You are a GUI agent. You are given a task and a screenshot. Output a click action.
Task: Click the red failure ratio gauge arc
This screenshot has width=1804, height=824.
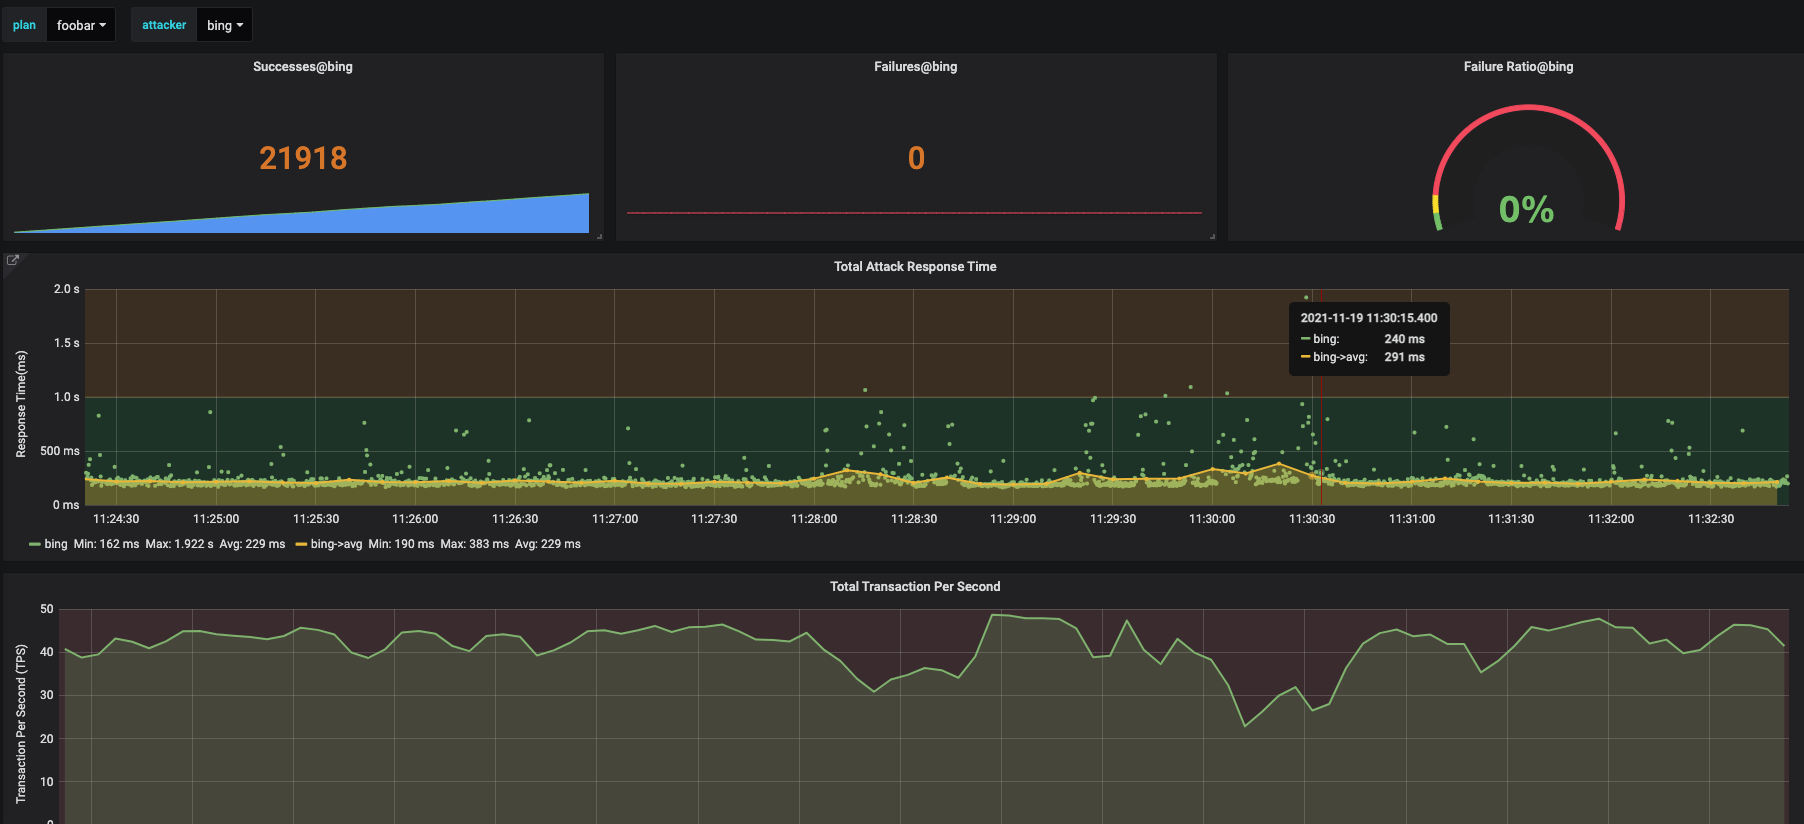pyautogui.click(x=1528, y=108)
